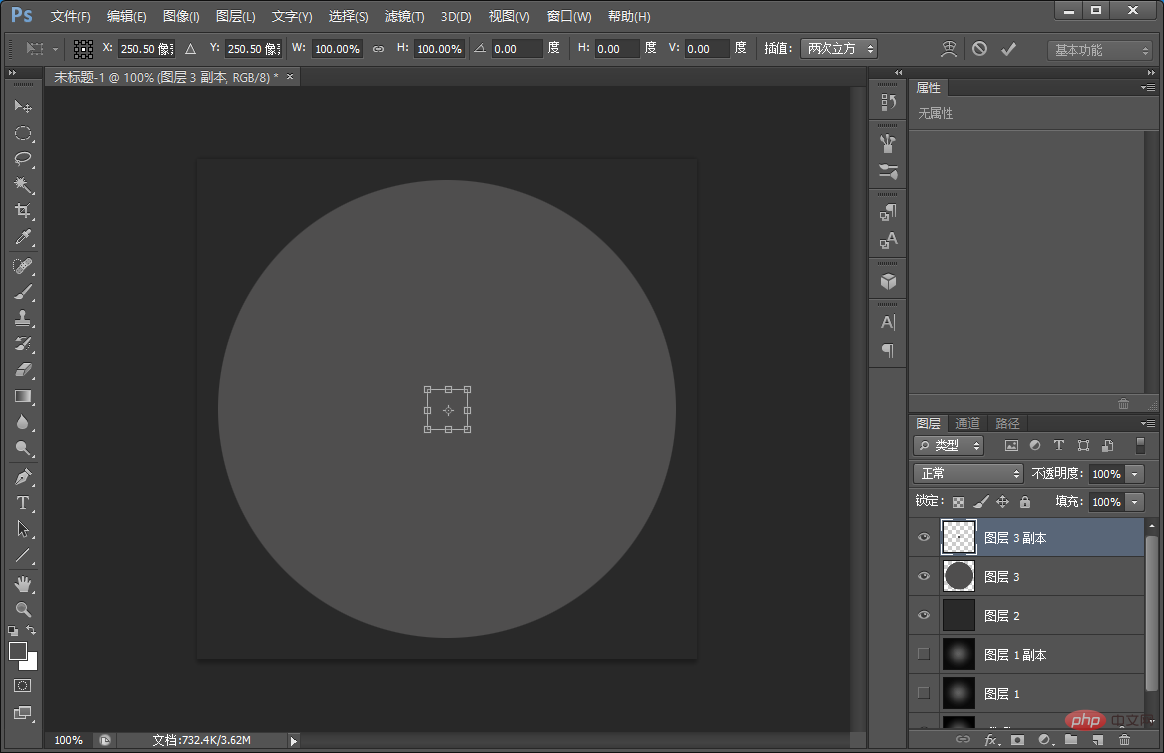Open the blend mode 正常 dropdown
This screenshot has width=1164, height=753.
tap(967, 473)
